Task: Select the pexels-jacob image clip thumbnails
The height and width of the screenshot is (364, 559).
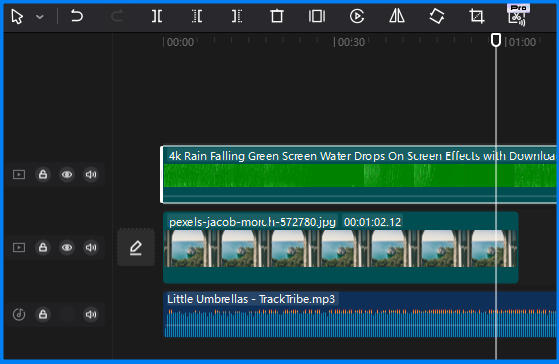Action: pos(340,248)
